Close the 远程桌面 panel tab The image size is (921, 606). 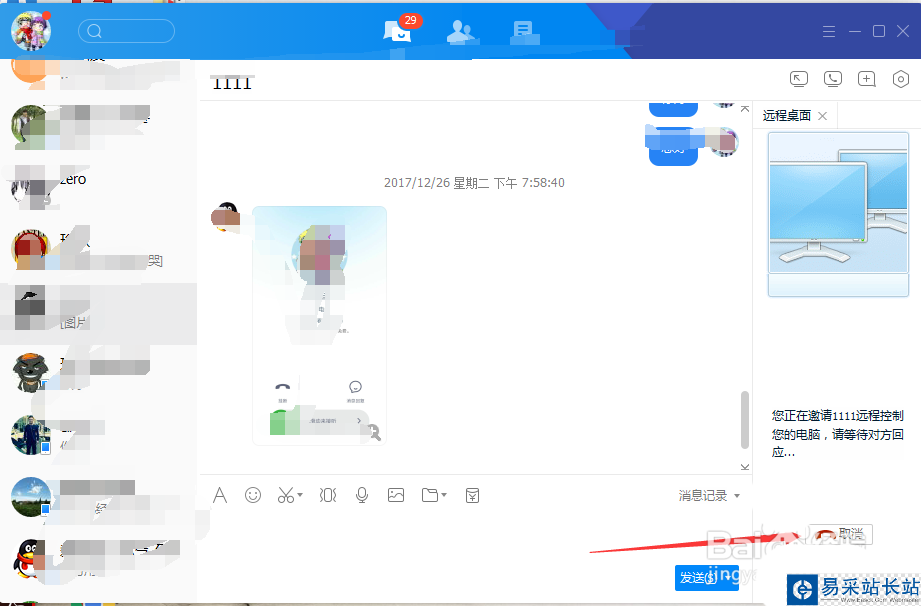(822, 116)
